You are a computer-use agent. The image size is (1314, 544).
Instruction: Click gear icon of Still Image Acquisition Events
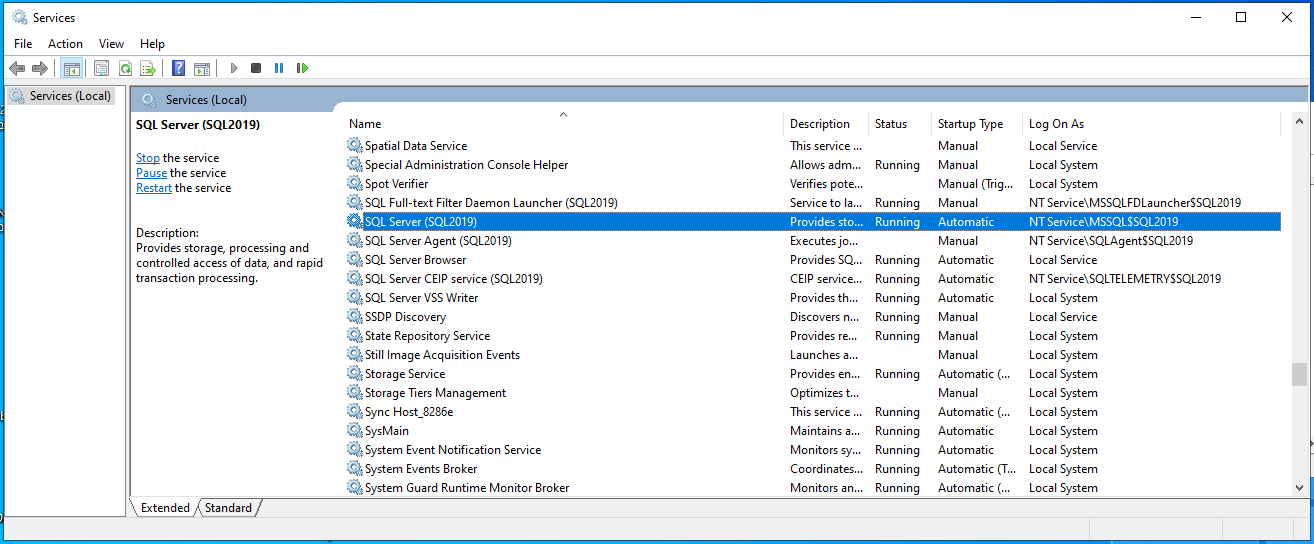click(354, 355)
